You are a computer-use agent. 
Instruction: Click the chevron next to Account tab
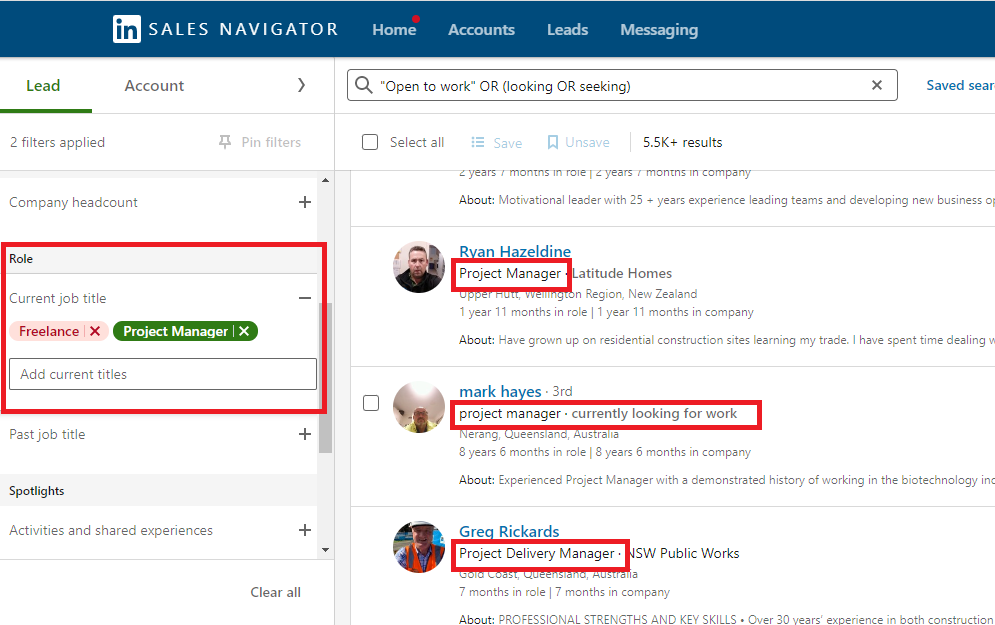pos(301,85)
